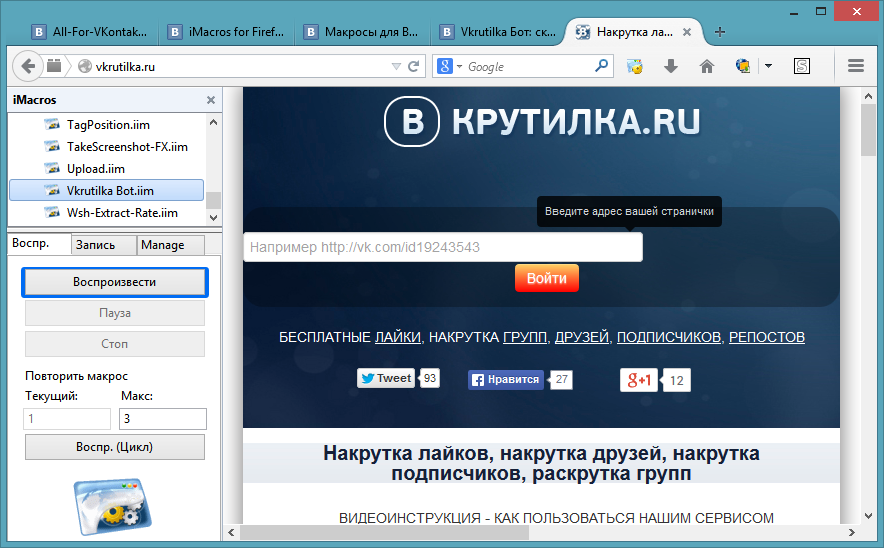The width and height of the screenshot is (884, 548).
Task: Click the TagPosition.iim file icon
Action: 52,125
